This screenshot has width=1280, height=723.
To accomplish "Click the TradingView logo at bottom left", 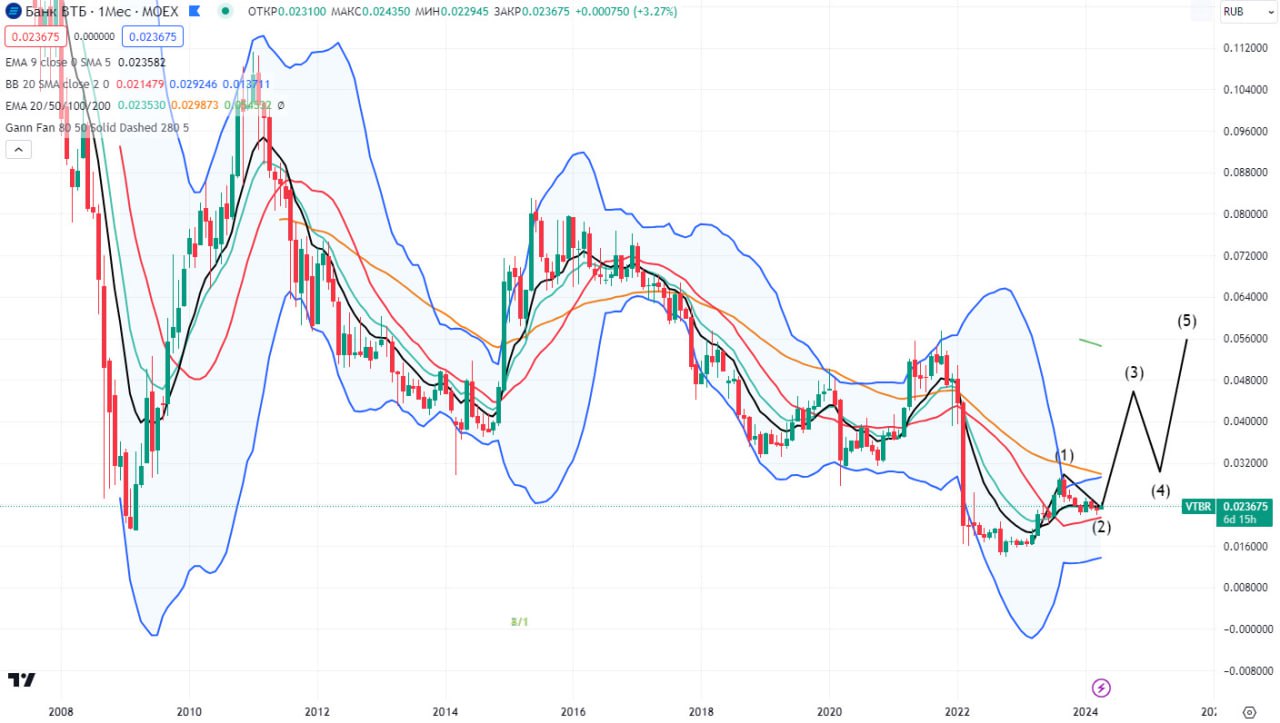I will coord(22,680).
